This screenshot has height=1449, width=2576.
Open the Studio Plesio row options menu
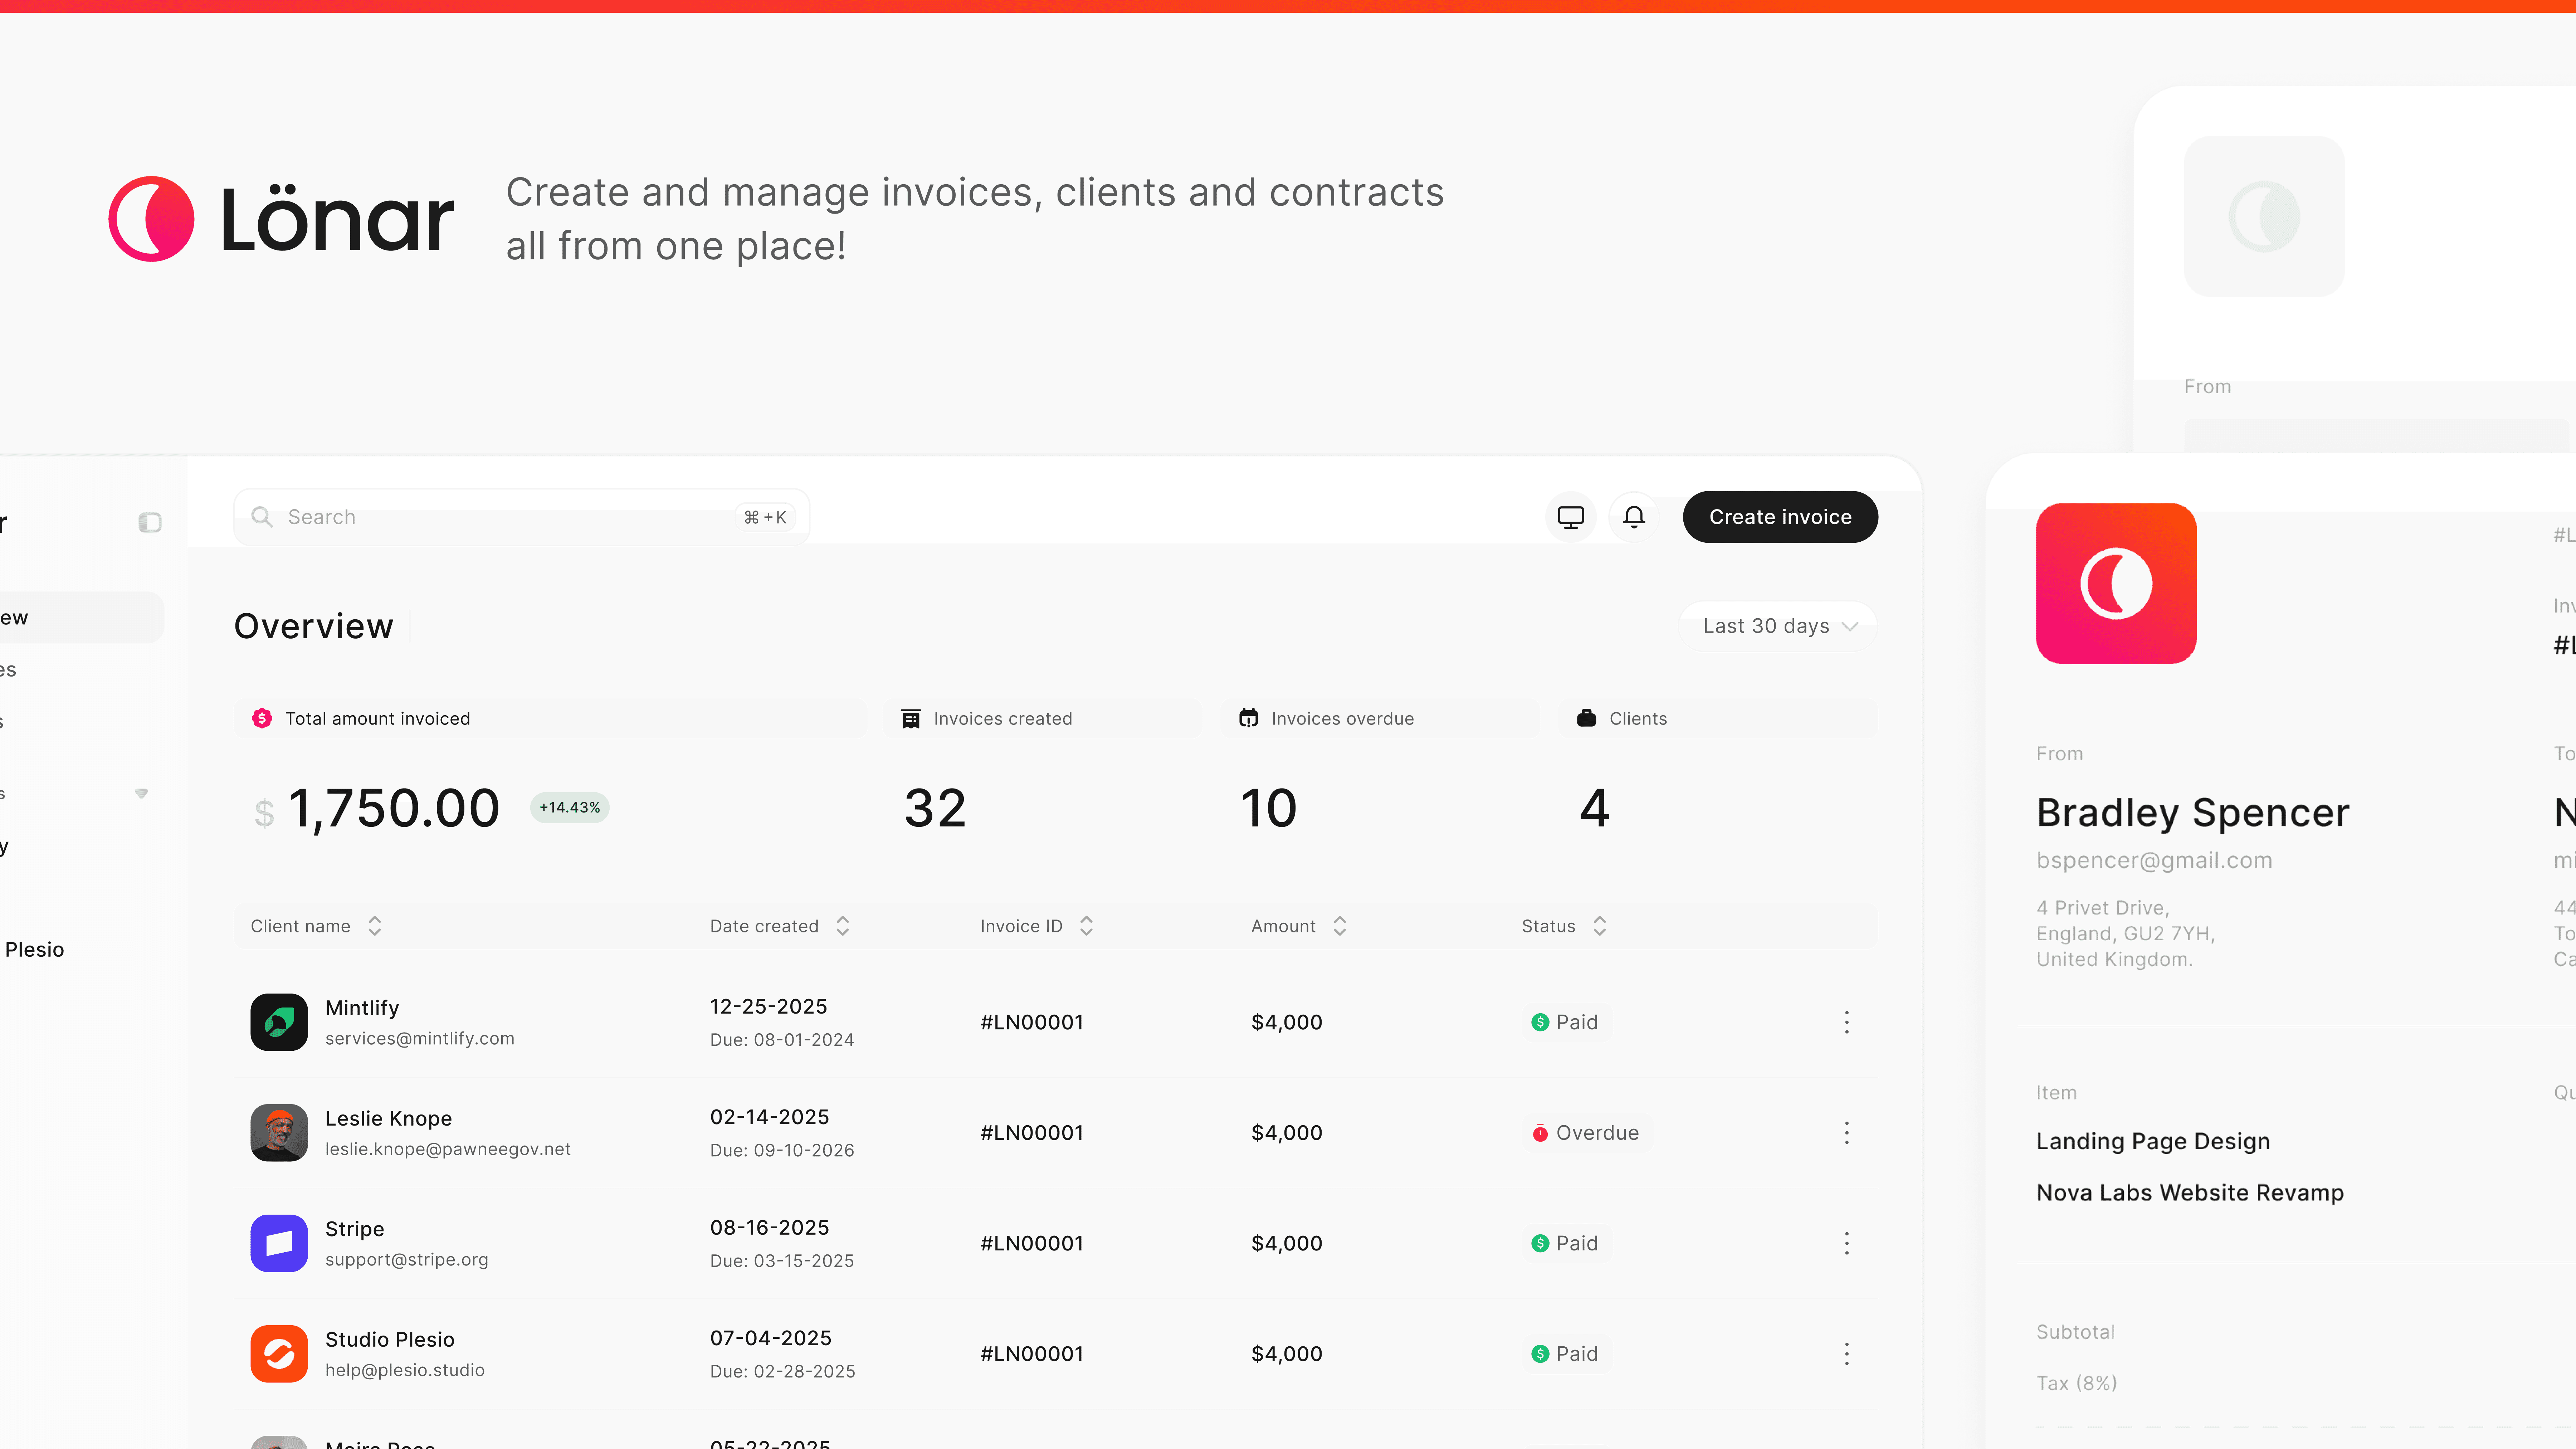pyautogui.click(x=1846, y=1354)
